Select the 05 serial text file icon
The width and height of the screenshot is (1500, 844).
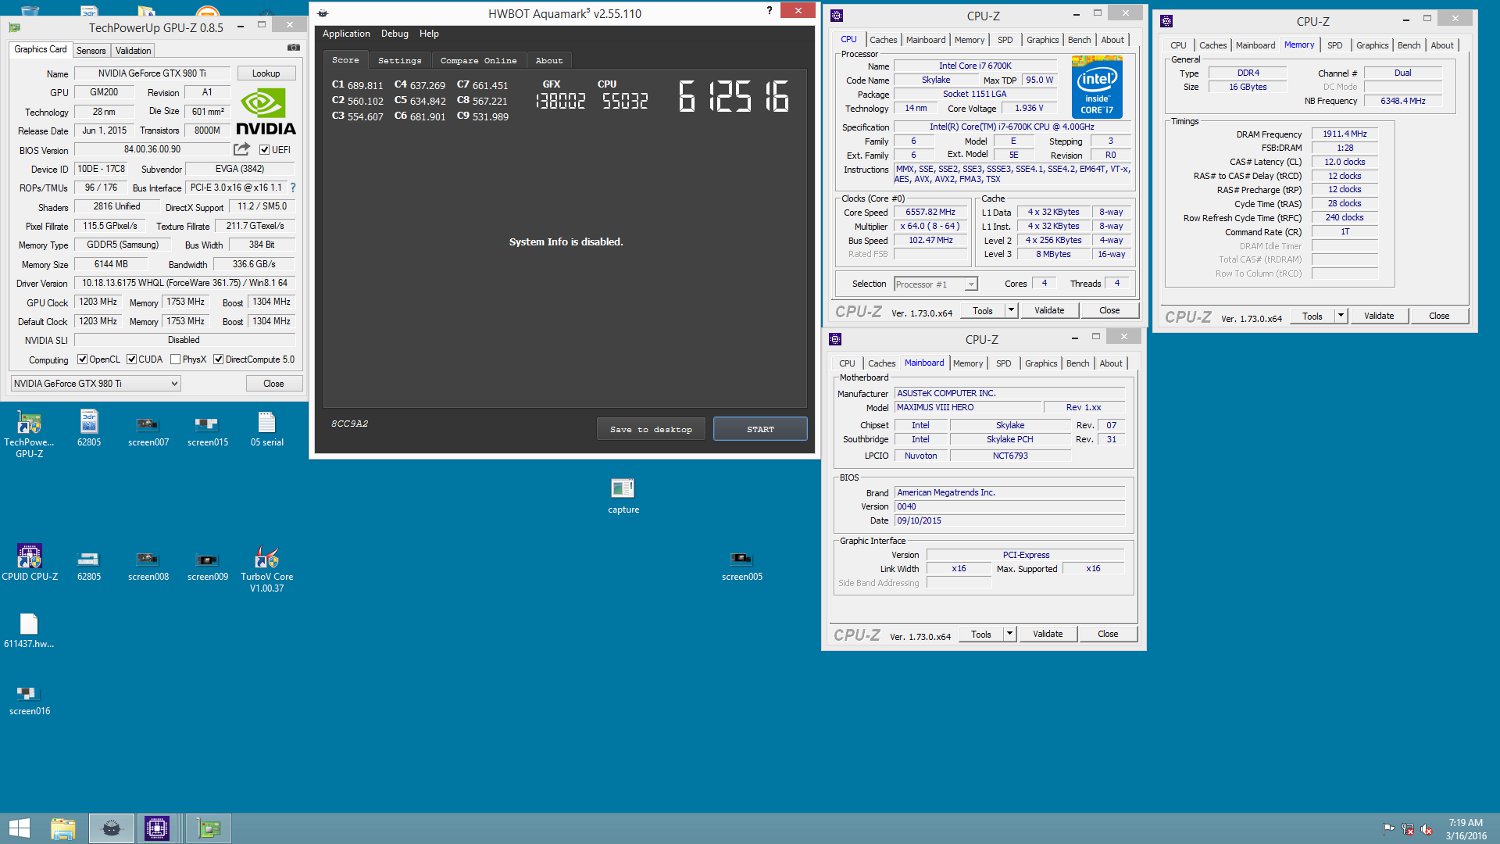point(267,428)
